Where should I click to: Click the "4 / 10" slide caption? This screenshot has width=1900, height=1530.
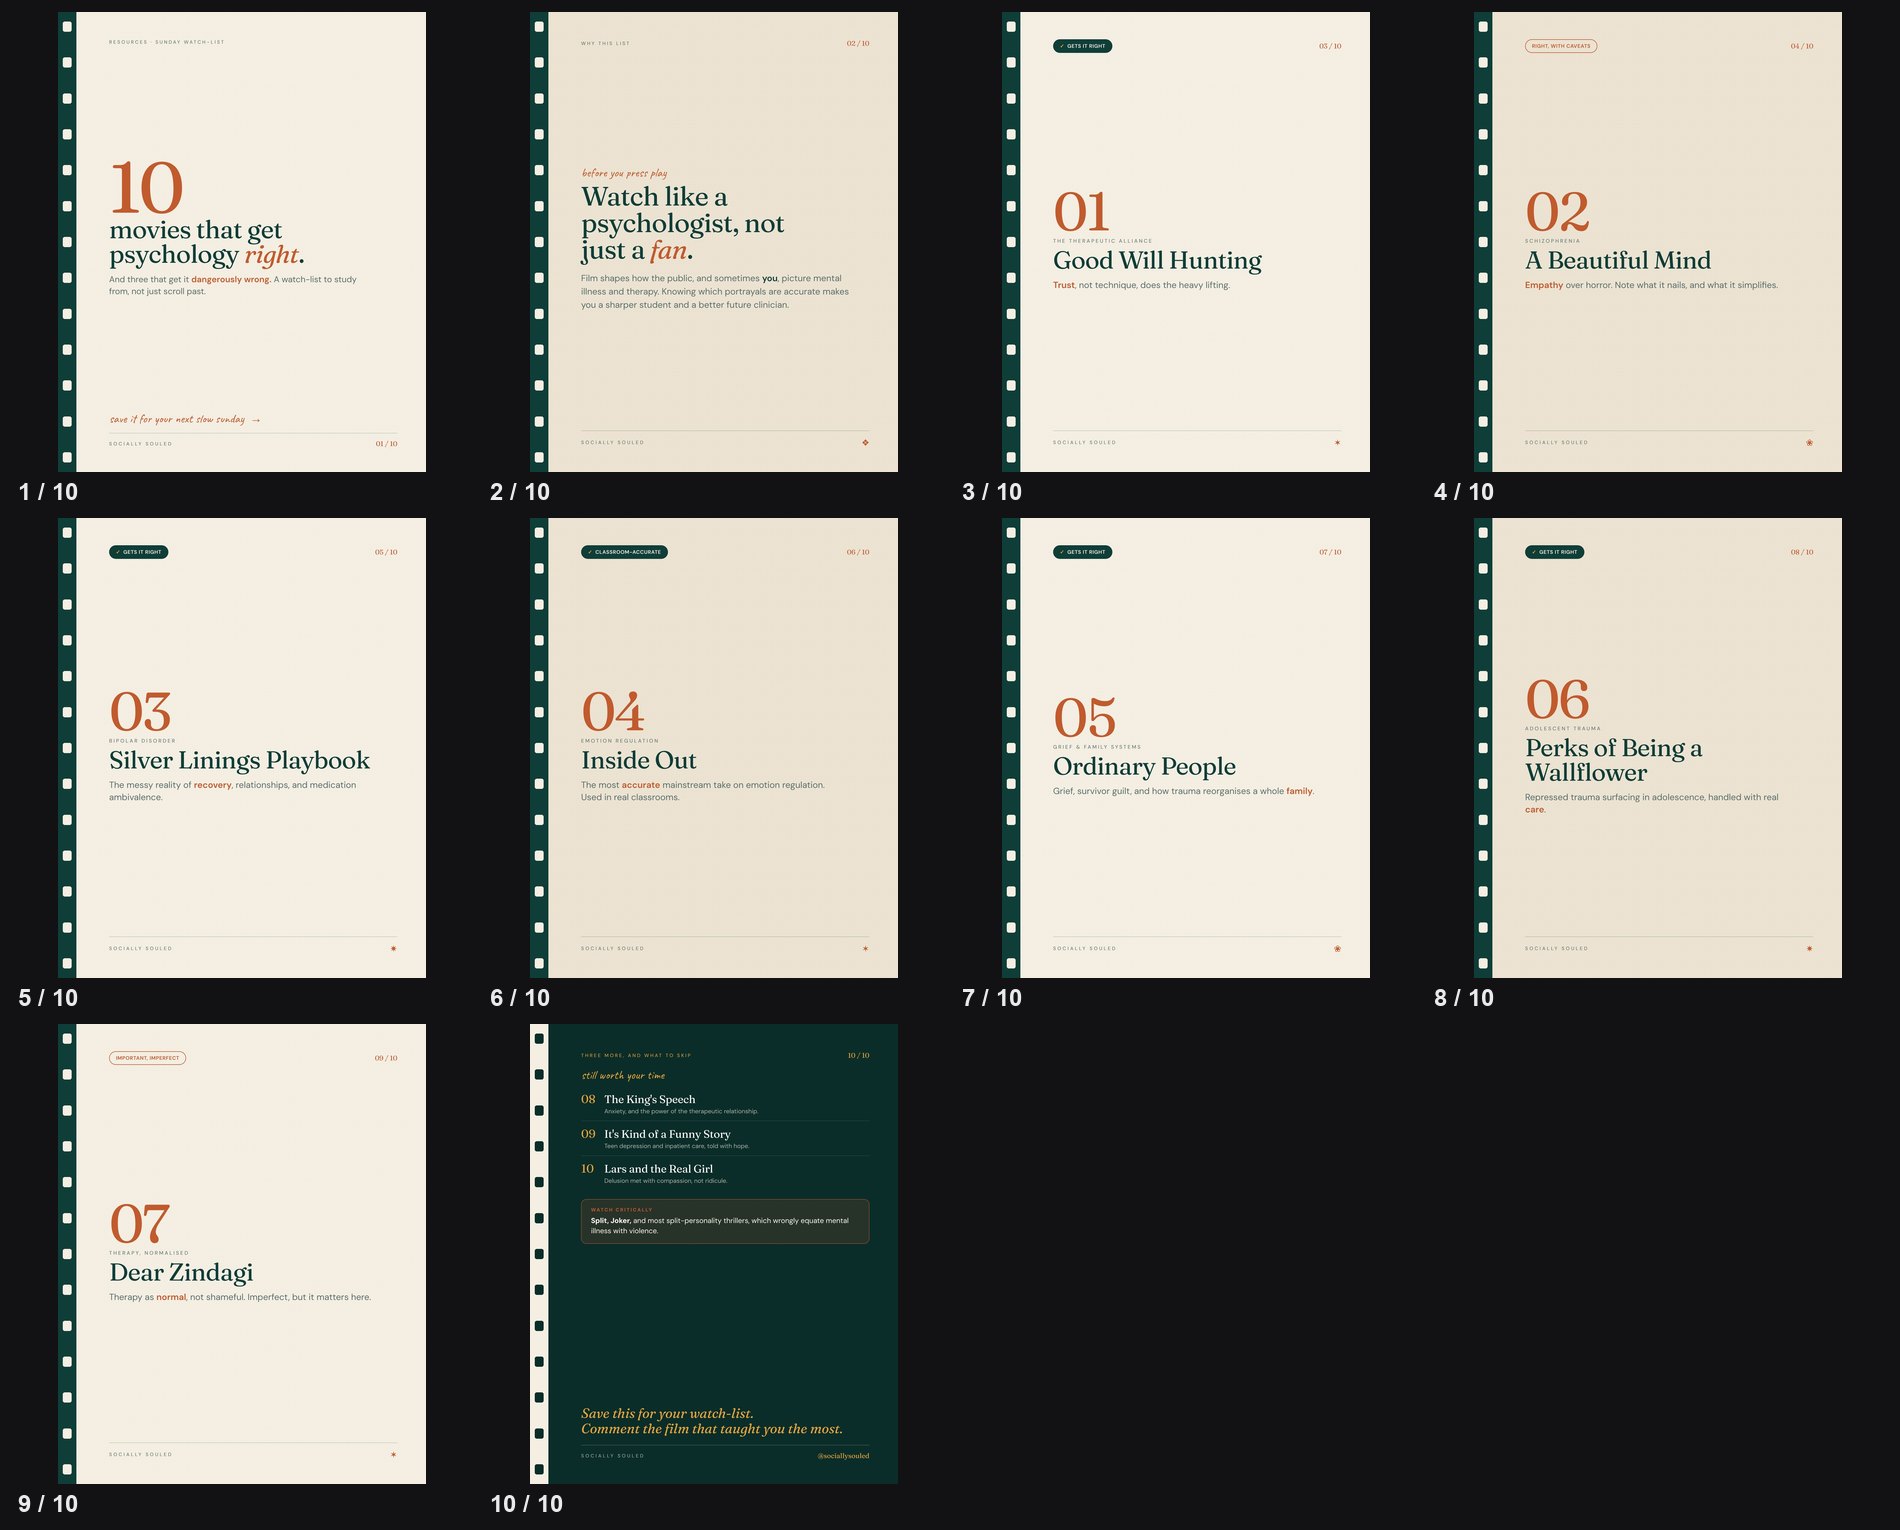(x=1464, y=492)
